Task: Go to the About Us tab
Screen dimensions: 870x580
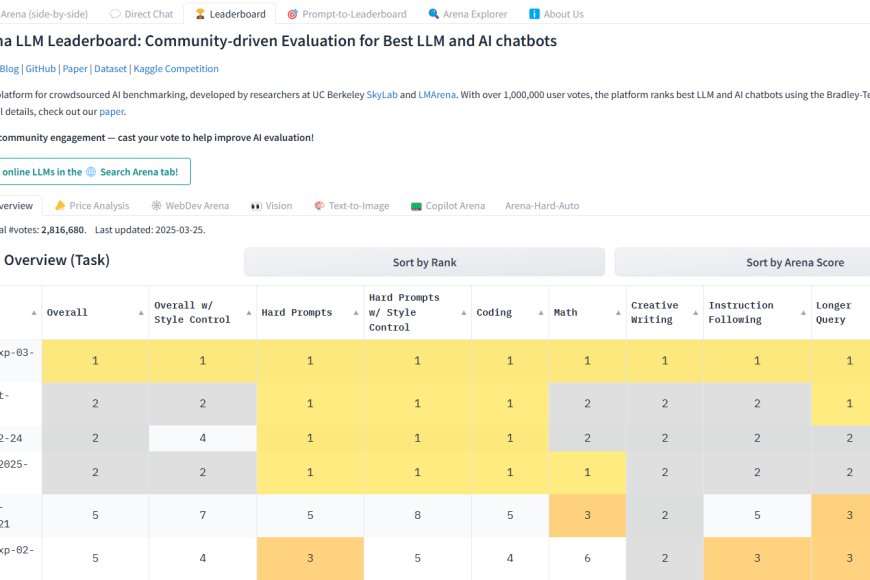Action: [556, 14]
